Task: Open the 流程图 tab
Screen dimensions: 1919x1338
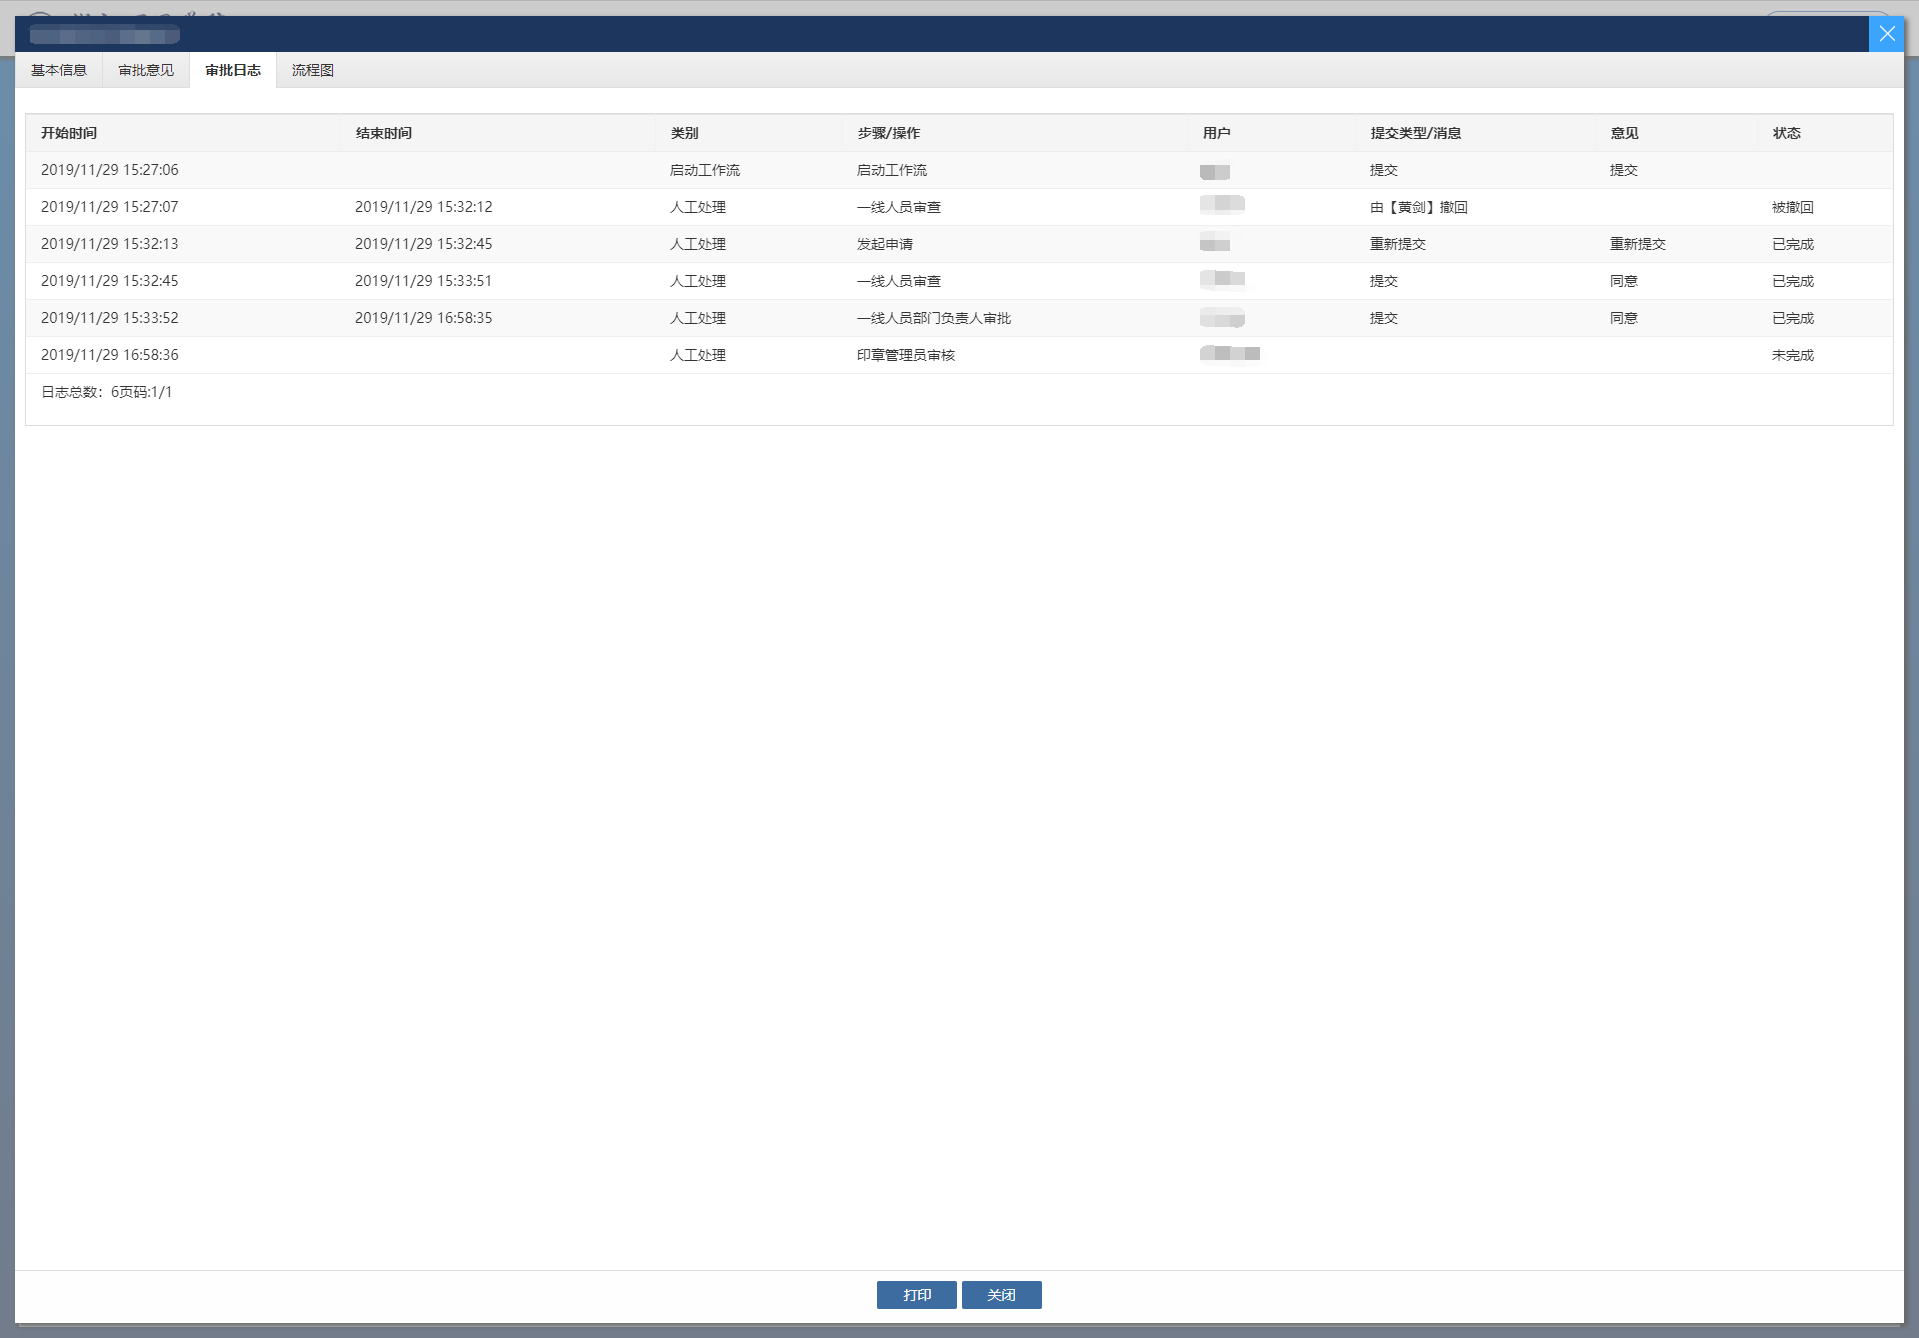Action: [x=313, y=70]
